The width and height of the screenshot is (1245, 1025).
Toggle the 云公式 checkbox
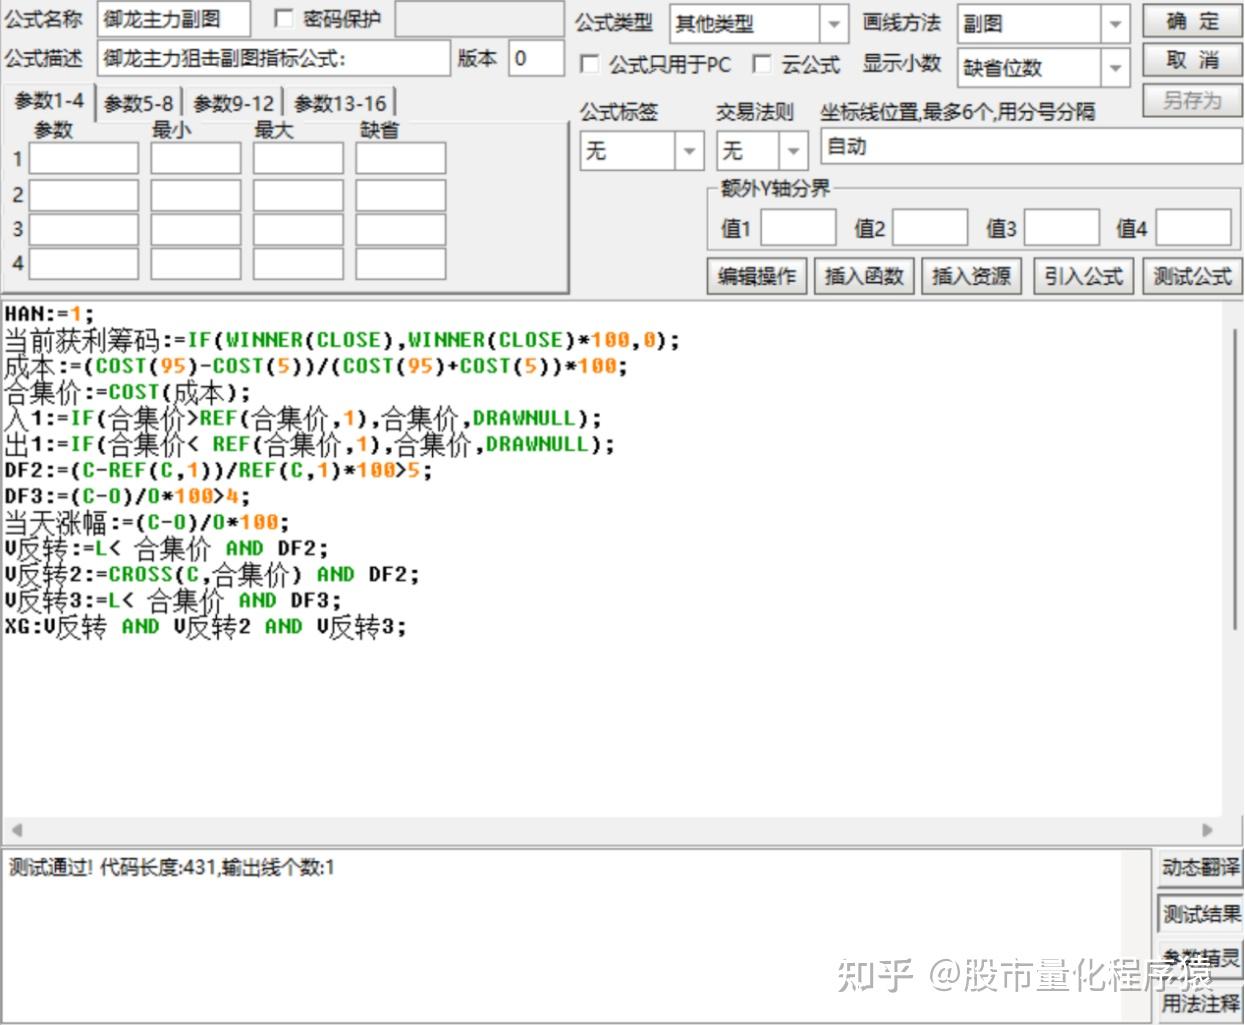[762, 64]
